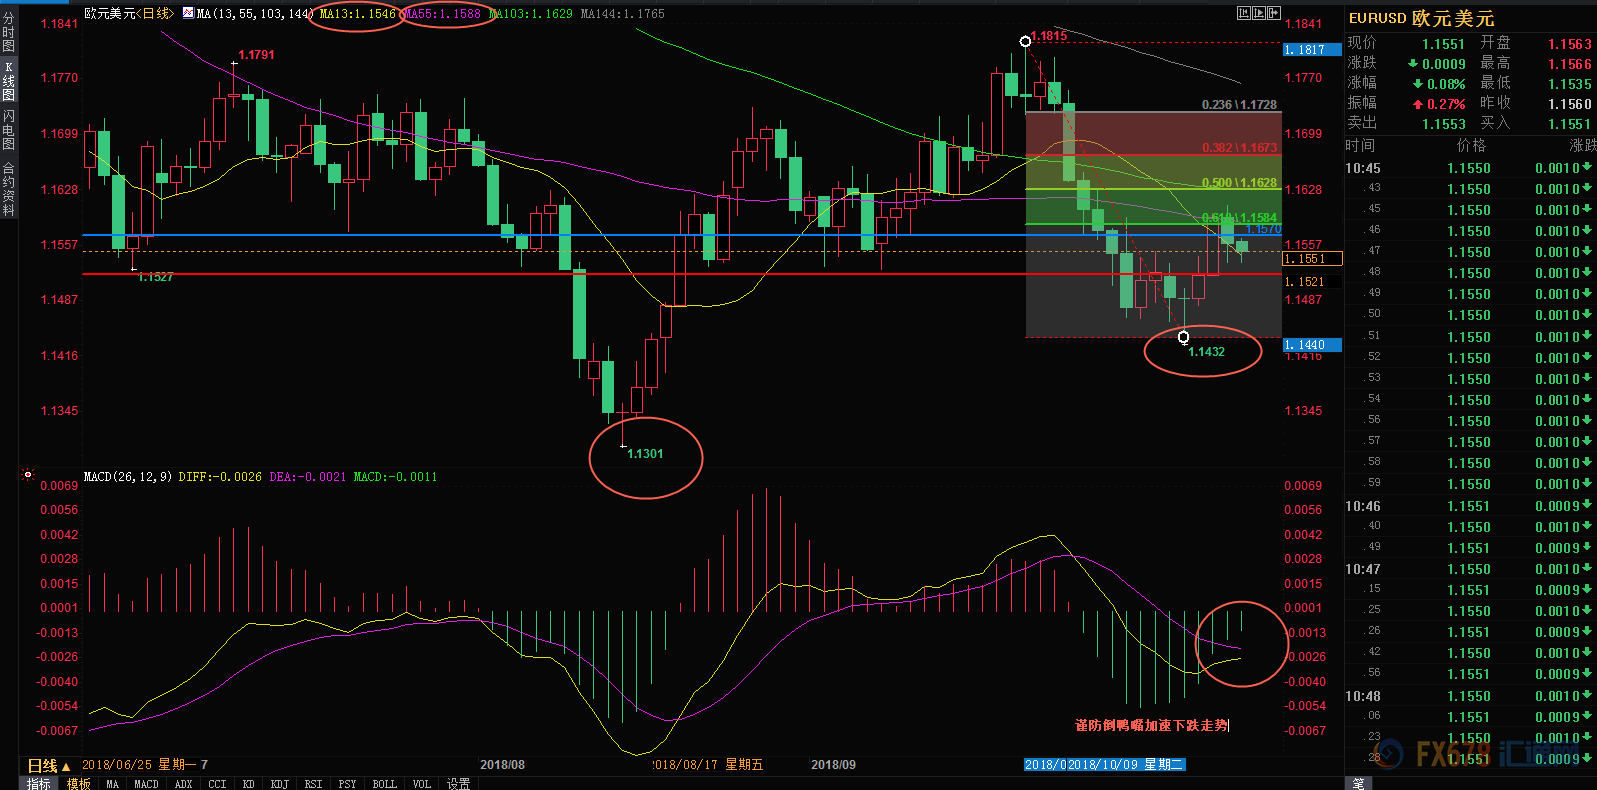Switch indicator to ADX
Viewport: 1597px width, 790px height.
point(183,784)
